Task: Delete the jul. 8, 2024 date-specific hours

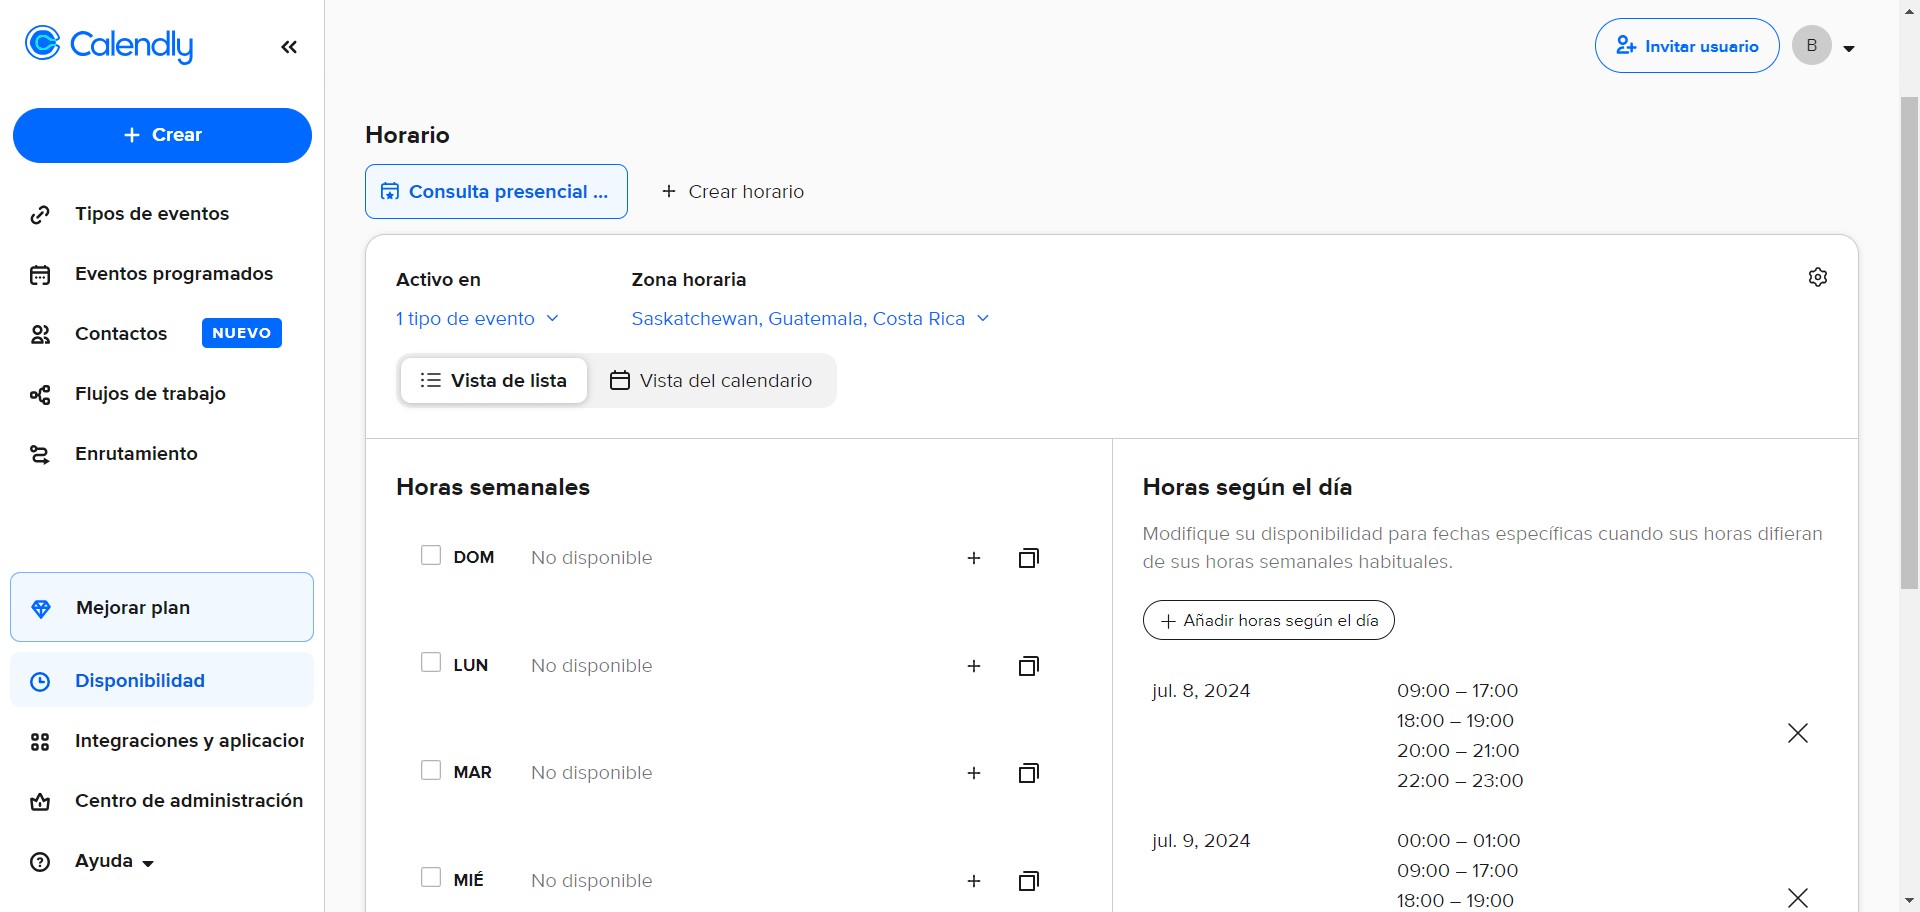Action: [x=1797, y=733]
